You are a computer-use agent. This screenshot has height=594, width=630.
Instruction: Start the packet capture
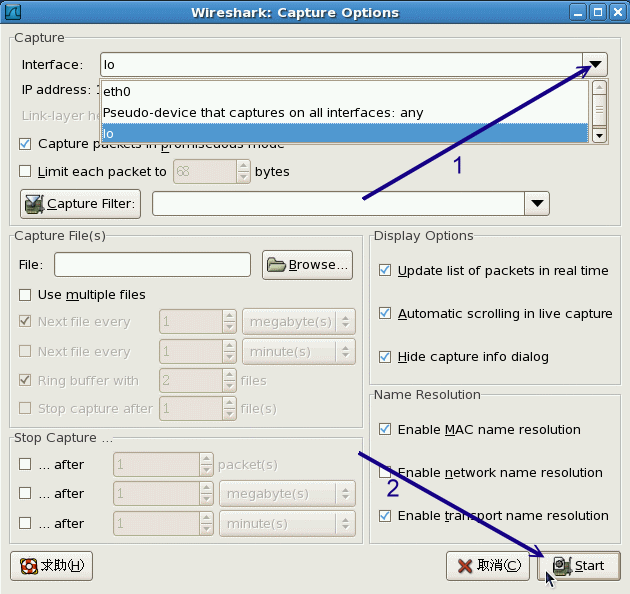pyautogui.click(x=579, y=566)
